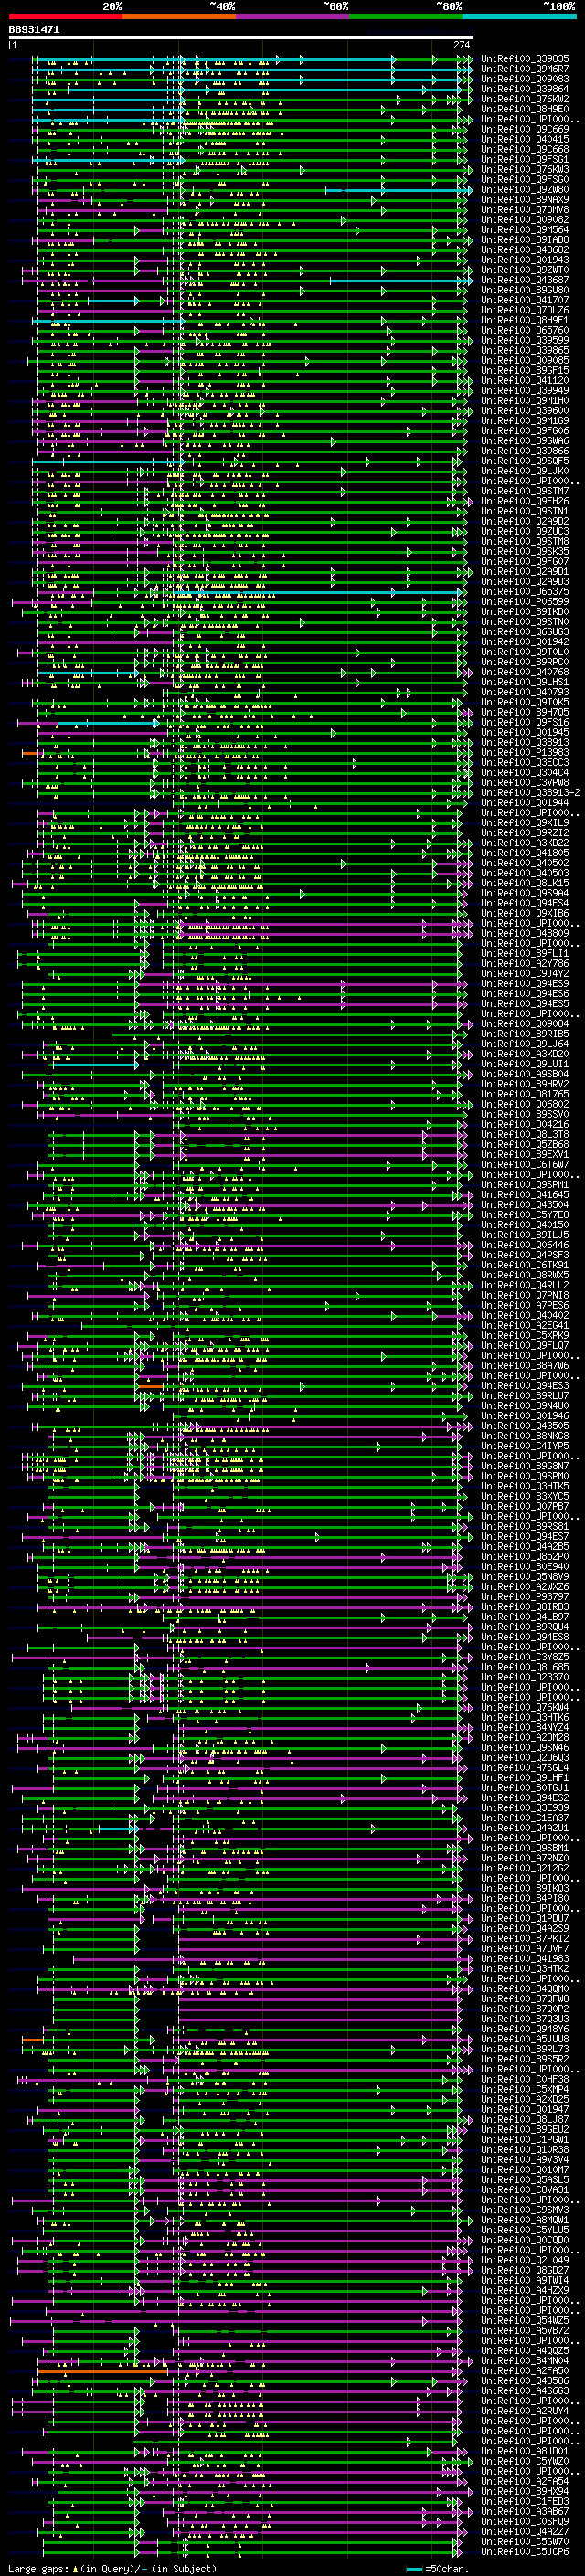This screenshot has height=2576, width=585.
Task: Click the red identity legend segment
Action: pyautogui.click(x=65, y=16)
